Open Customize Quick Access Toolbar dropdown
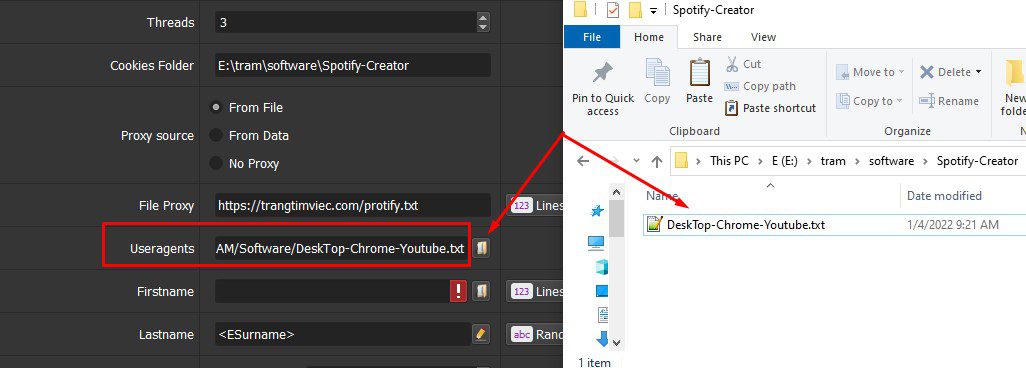 point(653,10)
